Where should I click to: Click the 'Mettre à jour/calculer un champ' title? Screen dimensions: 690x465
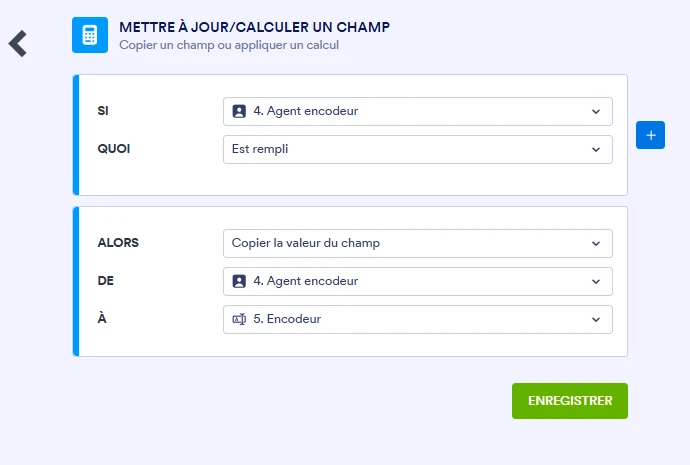[254, 26]
